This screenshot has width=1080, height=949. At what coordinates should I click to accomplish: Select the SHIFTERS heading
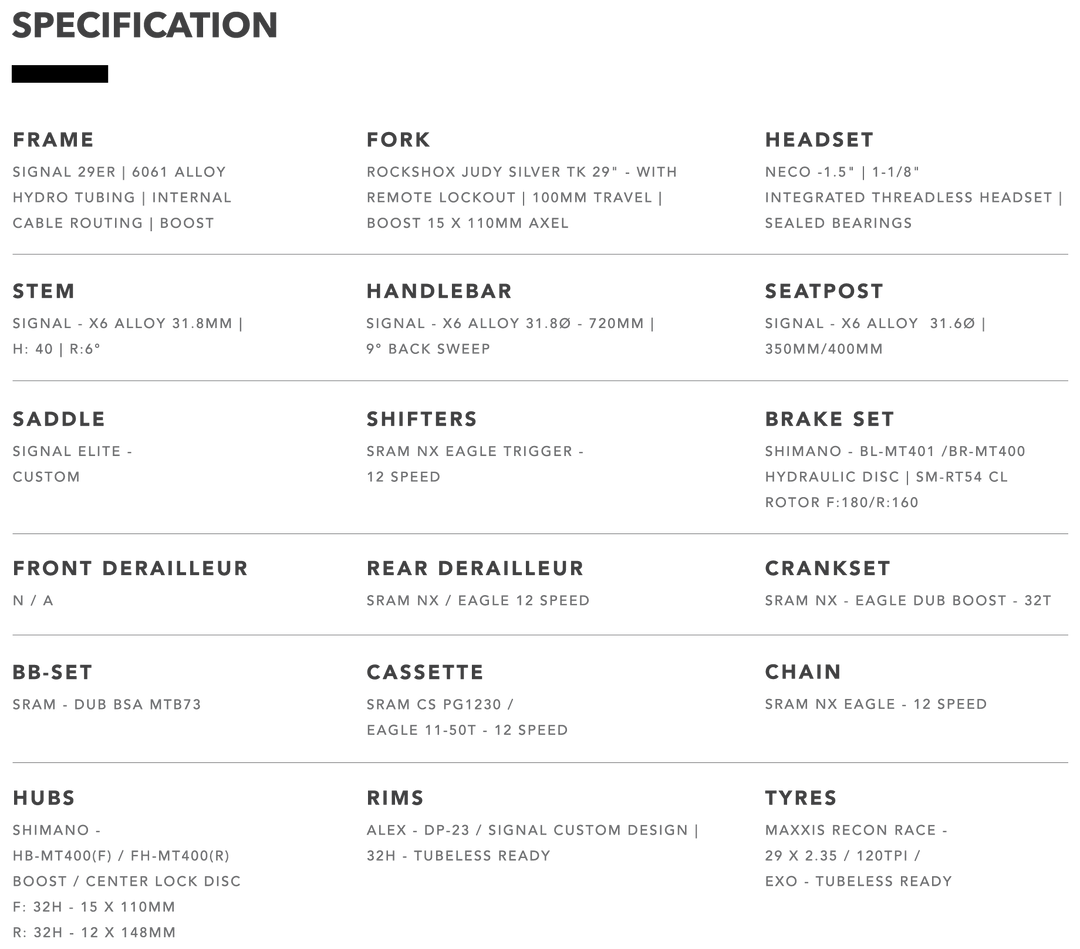coord(421,418)
